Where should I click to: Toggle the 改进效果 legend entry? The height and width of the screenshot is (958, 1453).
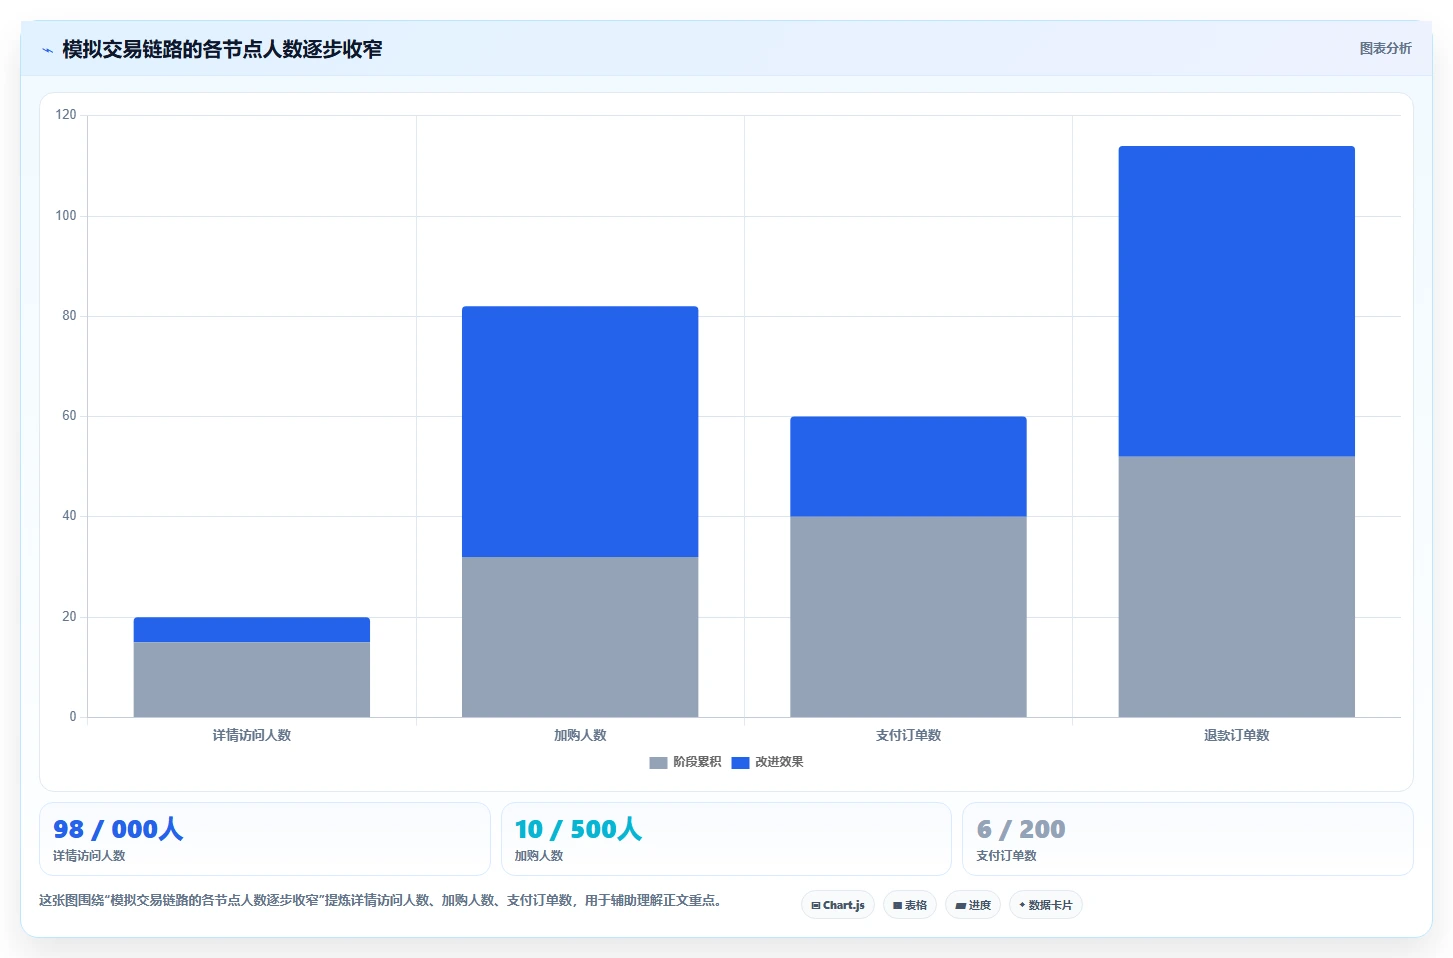[767, 762]
